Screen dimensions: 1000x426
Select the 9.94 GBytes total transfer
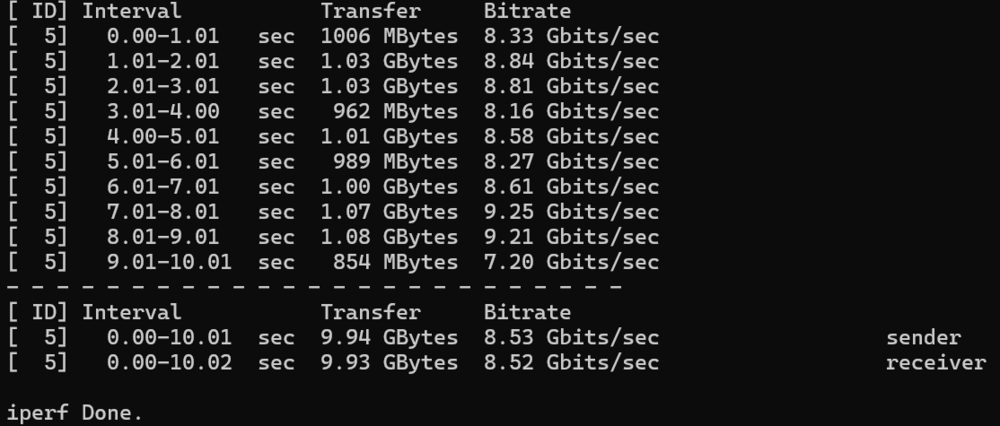pos(389,338)
